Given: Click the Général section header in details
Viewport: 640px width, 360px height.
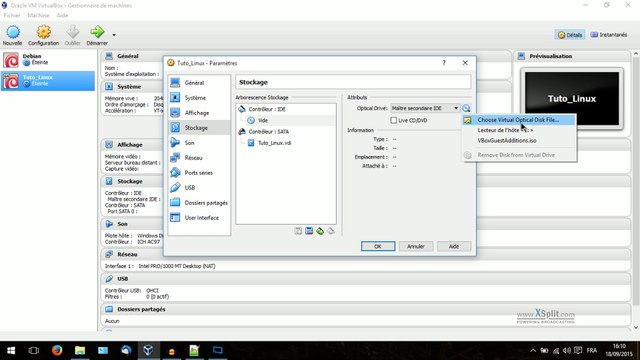Looking at the screenshot, I should click(128, 56).
